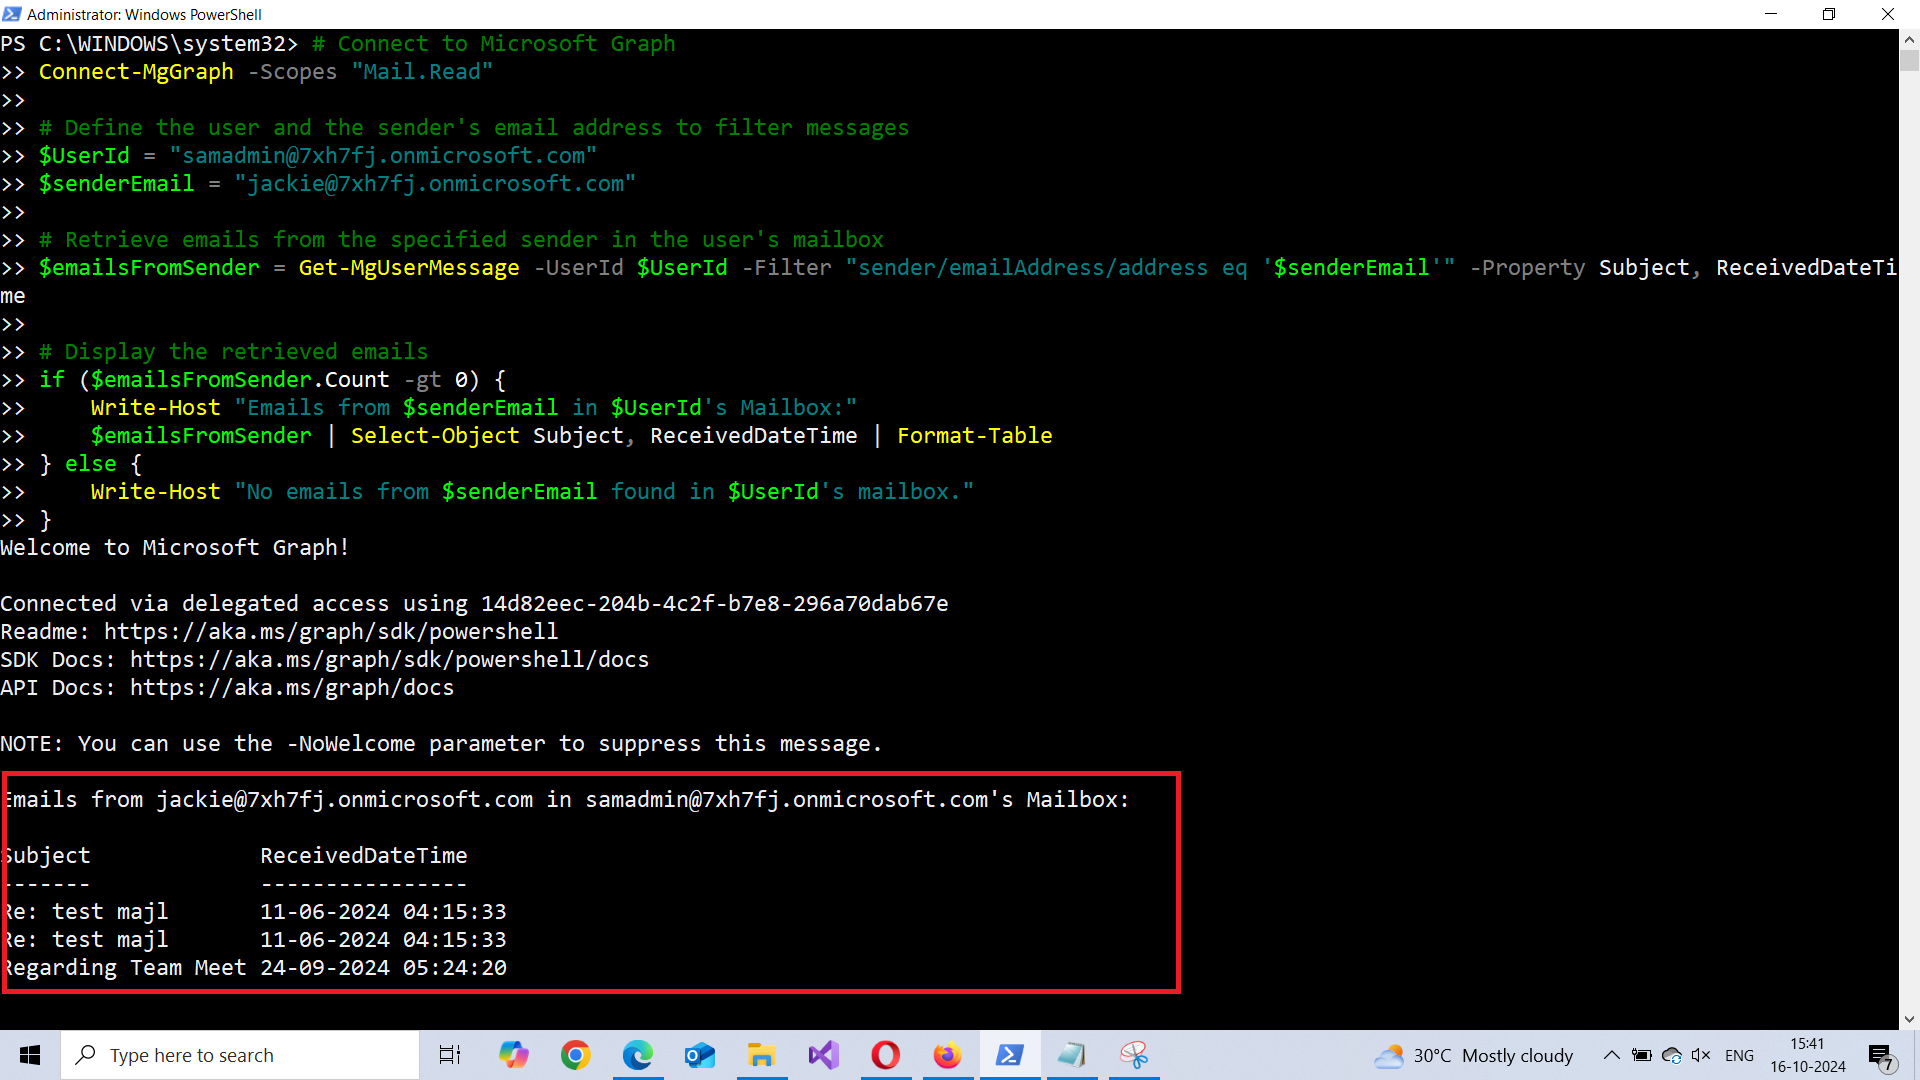Open Outlook from the taskbar
Screen dimensions: 1920x1080
pyautogui.click(x=700, y=1055)
